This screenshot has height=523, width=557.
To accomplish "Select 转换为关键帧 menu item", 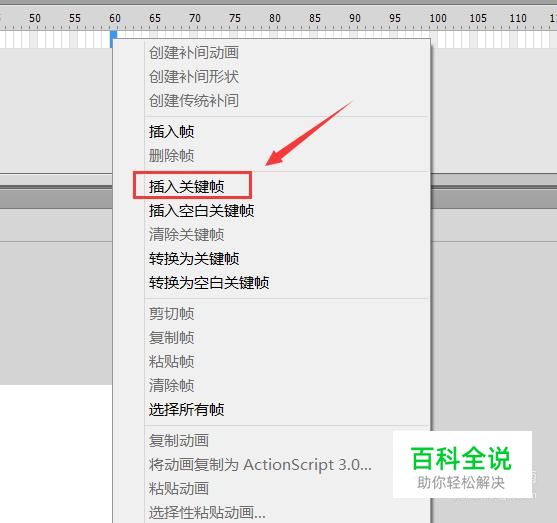I will coord(194,259).
